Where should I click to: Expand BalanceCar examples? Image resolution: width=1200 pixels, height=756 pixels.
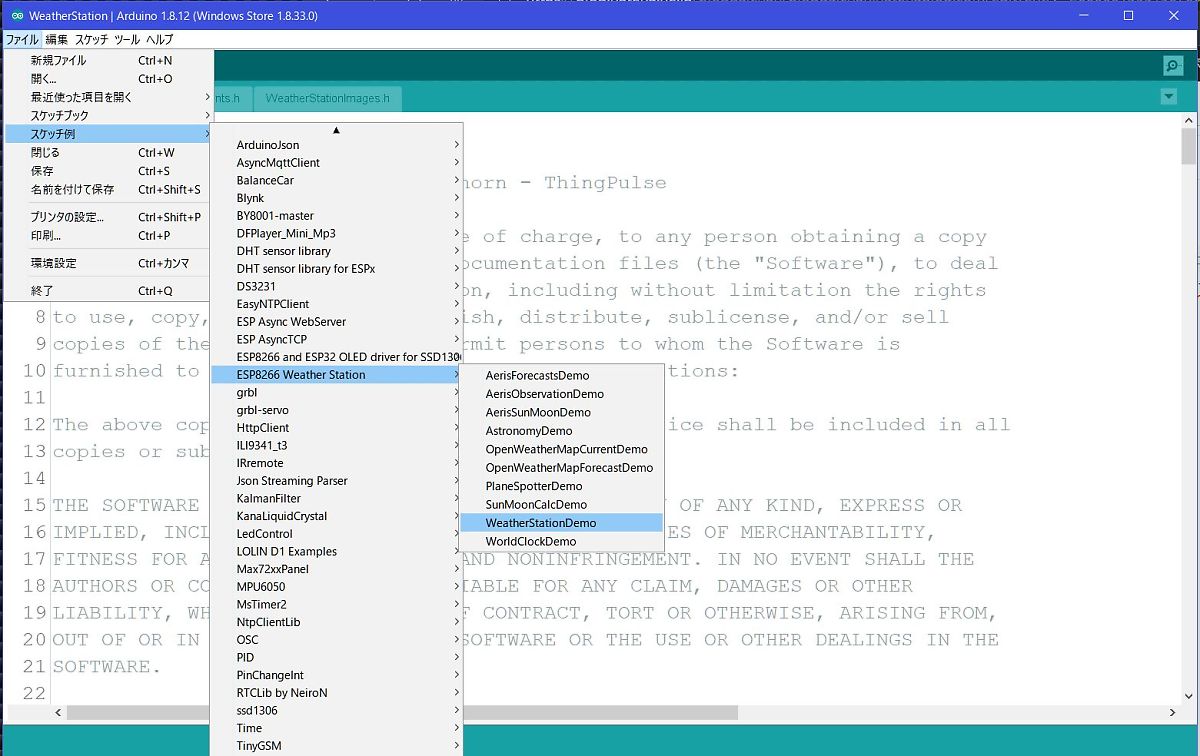336,180
